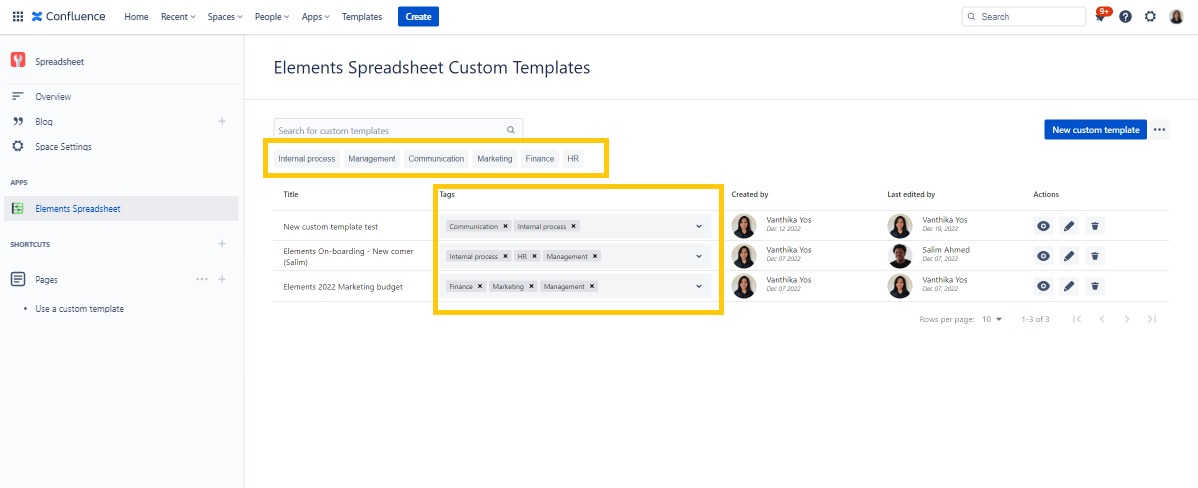Image resolution: width=1198 pixels, height=488 pixels.
Task: Preview the Elements On-boarding template
Action: (1043, 256)
